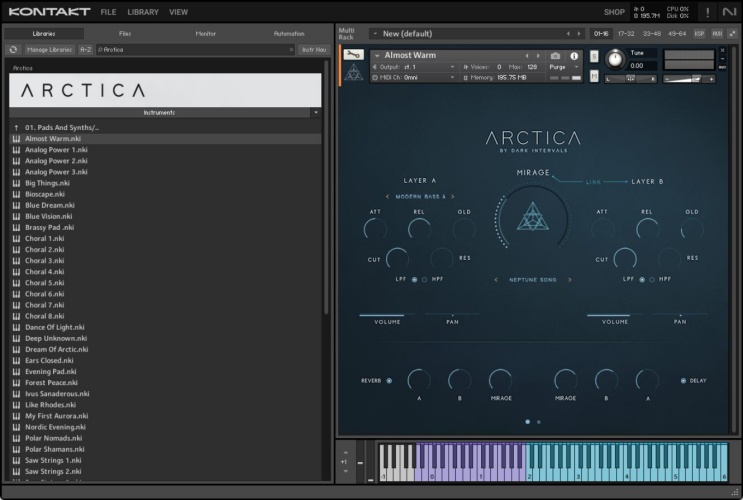Switch to the Files tab
Image resolution: width=743 pixels, height=500 pixels.
[124, 33]
